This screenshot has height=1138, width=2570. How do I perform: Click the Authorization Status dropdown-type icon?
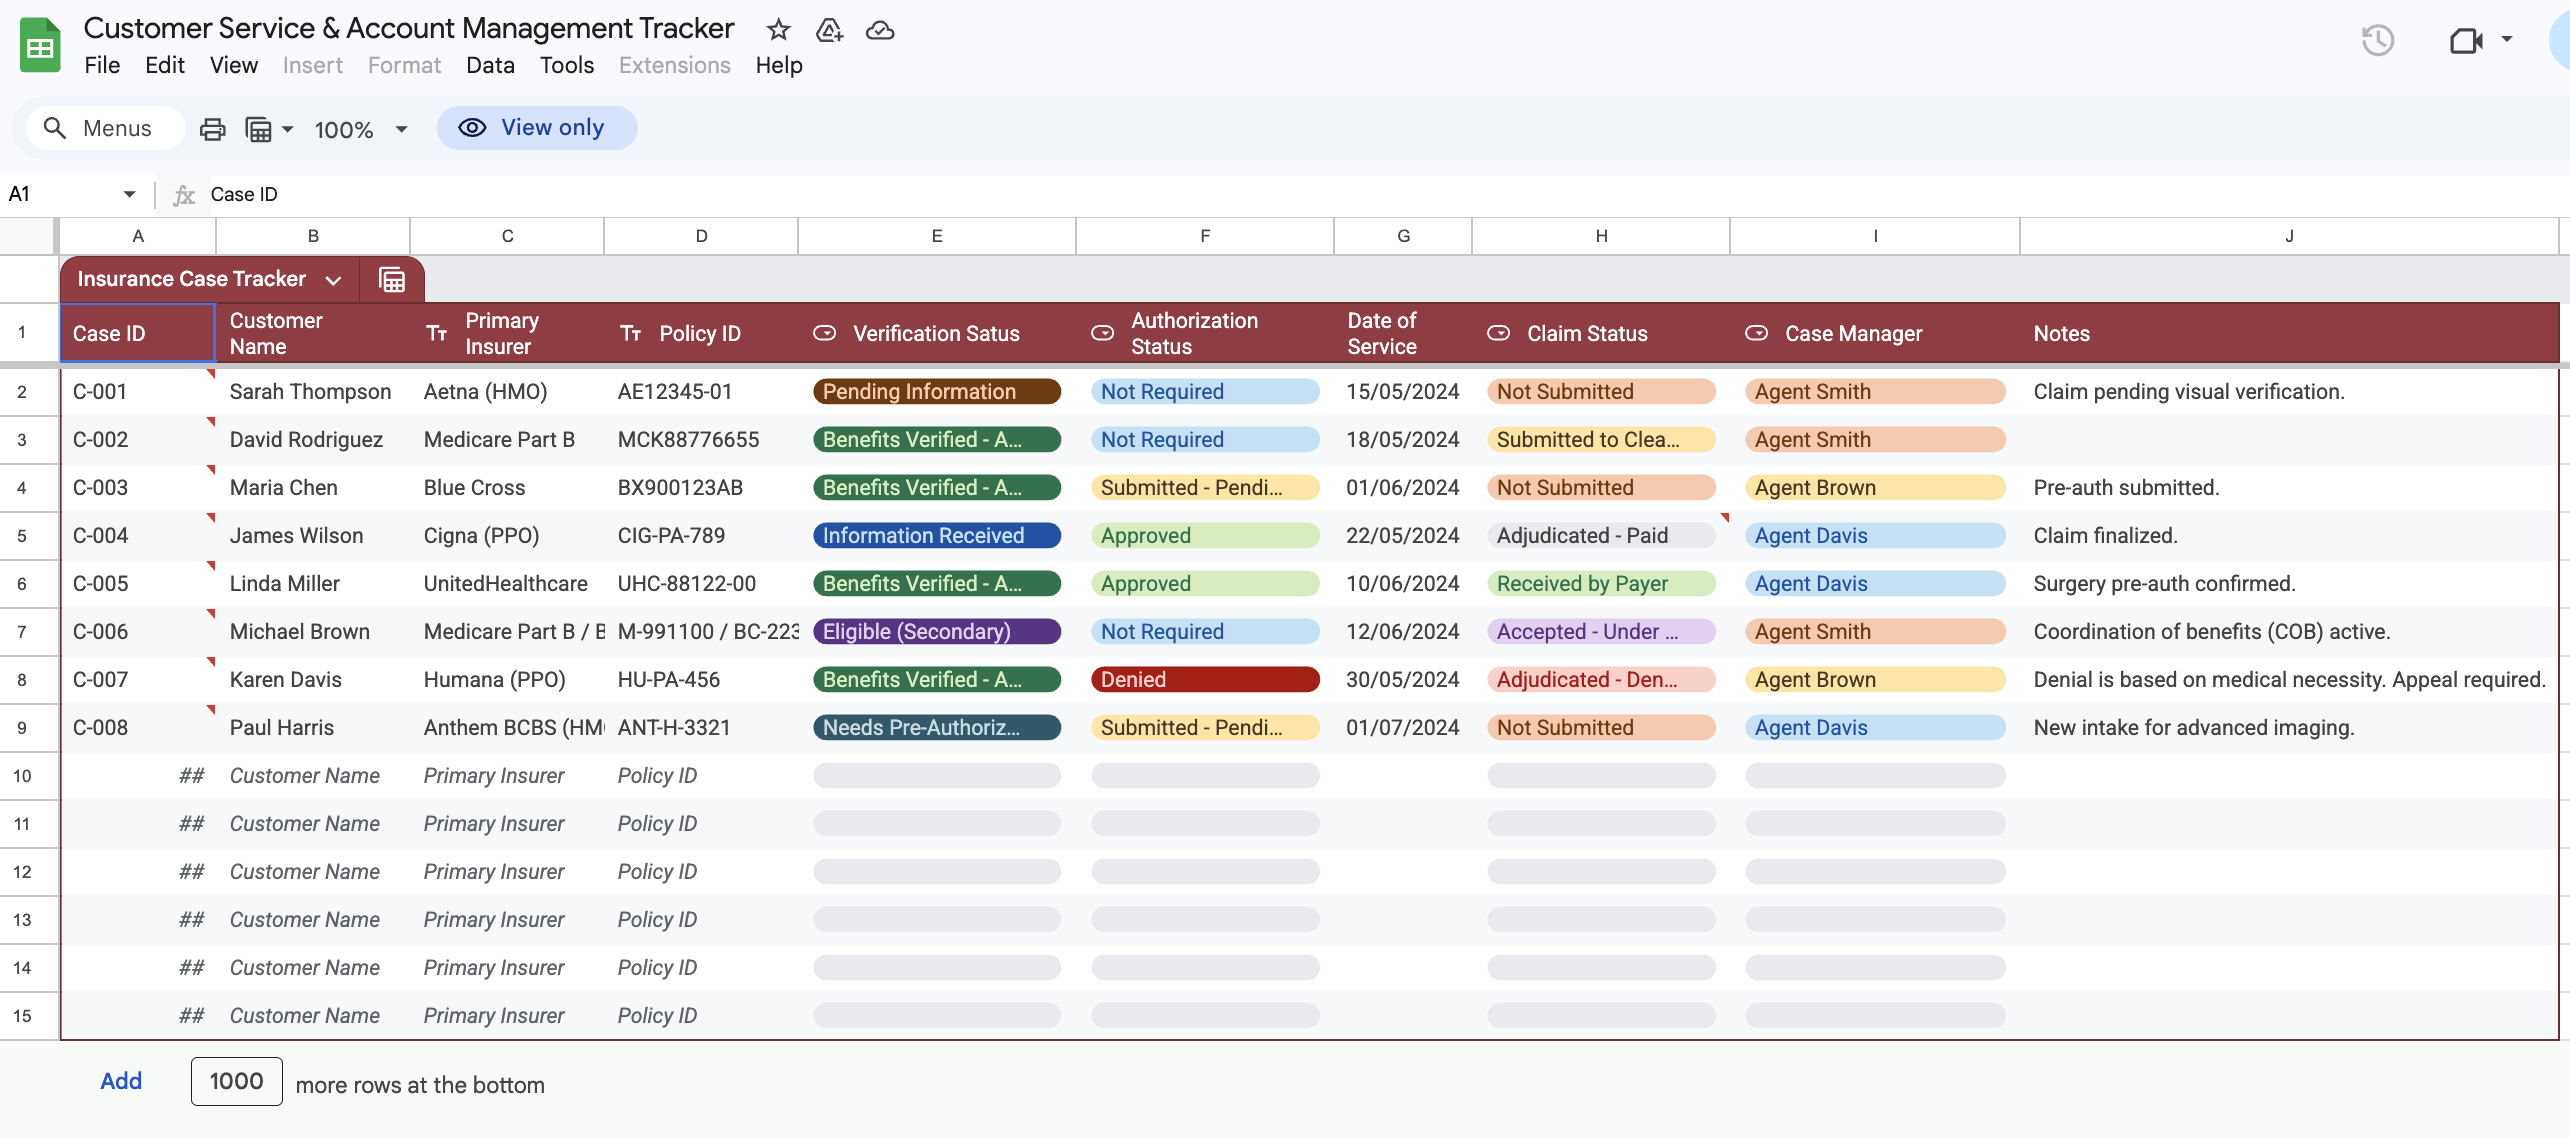click(x=1103, y=334)
